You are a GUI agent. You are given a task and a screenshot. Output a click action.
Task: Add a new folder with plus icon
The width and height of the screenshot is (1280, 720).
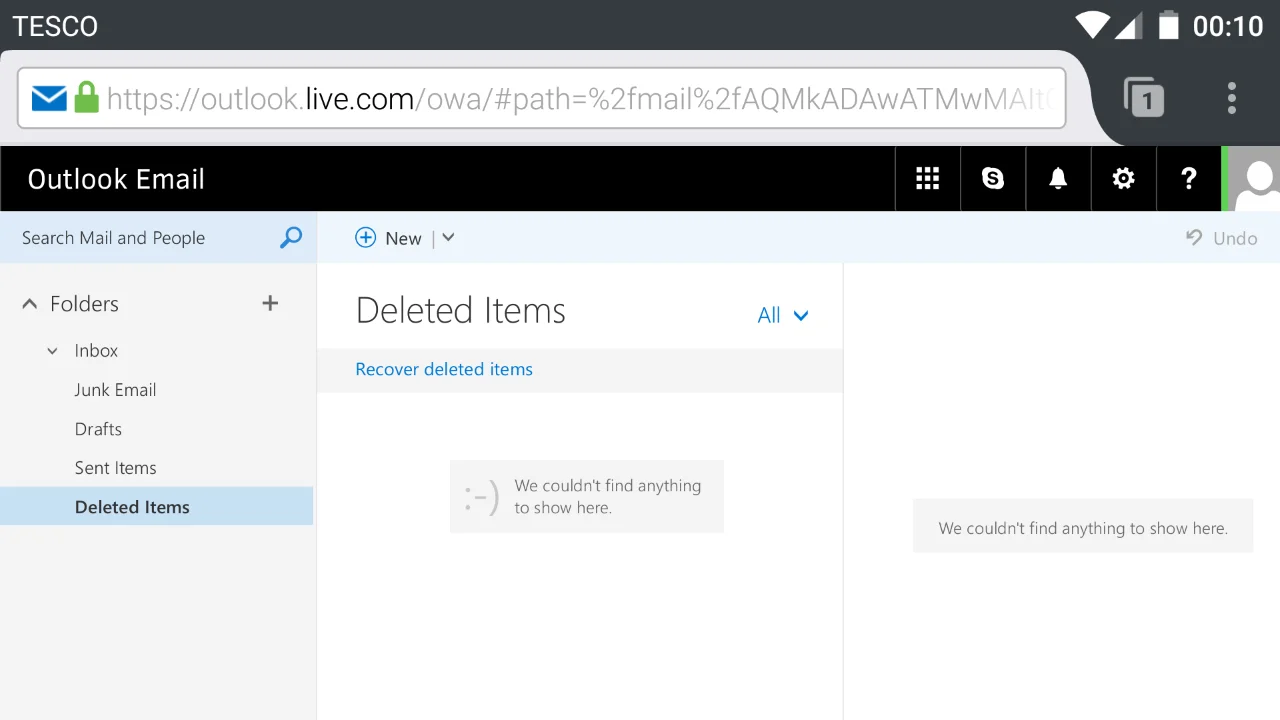pos(270,303)
